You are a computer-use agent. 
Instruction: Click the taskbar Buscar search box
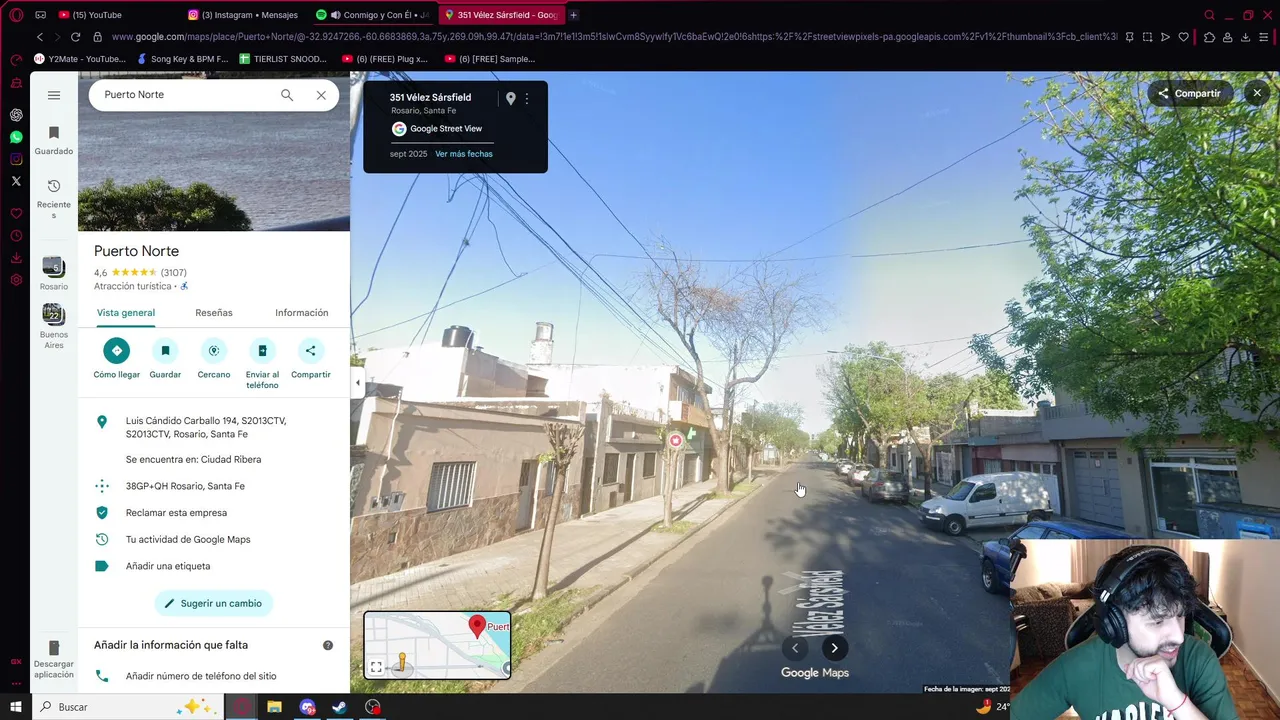(130, 707)
